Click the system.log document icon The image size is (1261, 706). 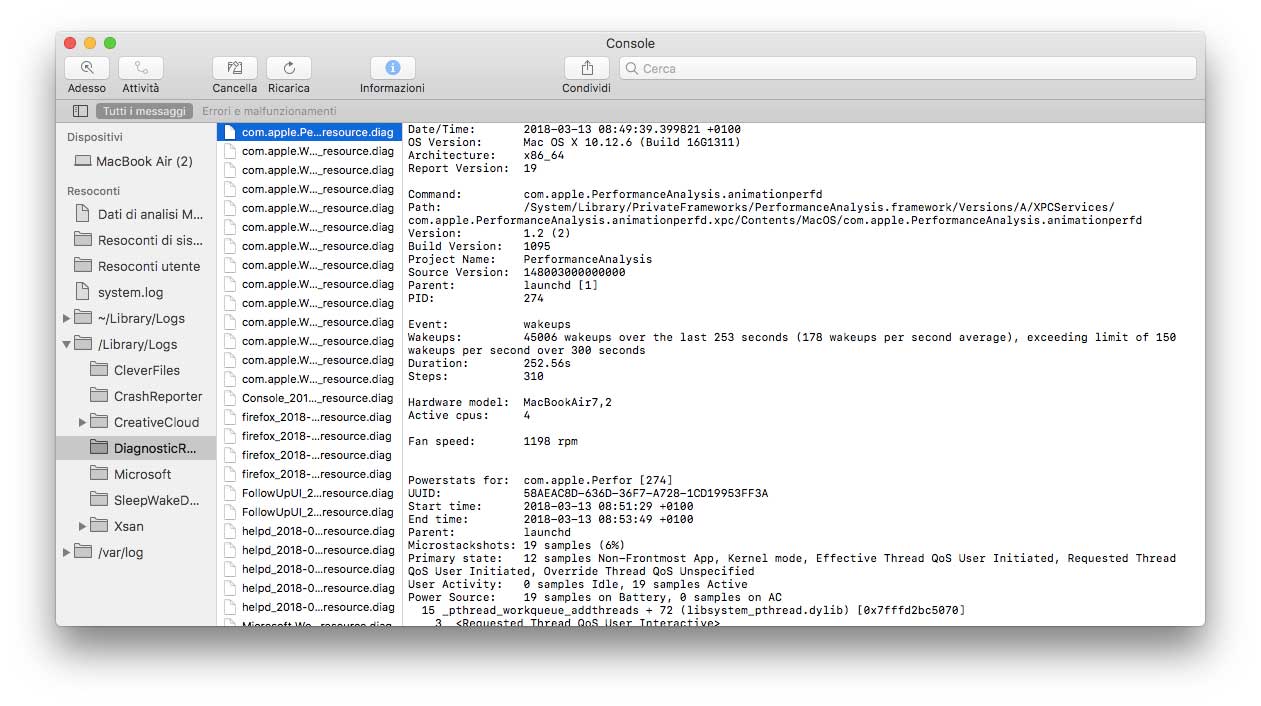(83, 292)
